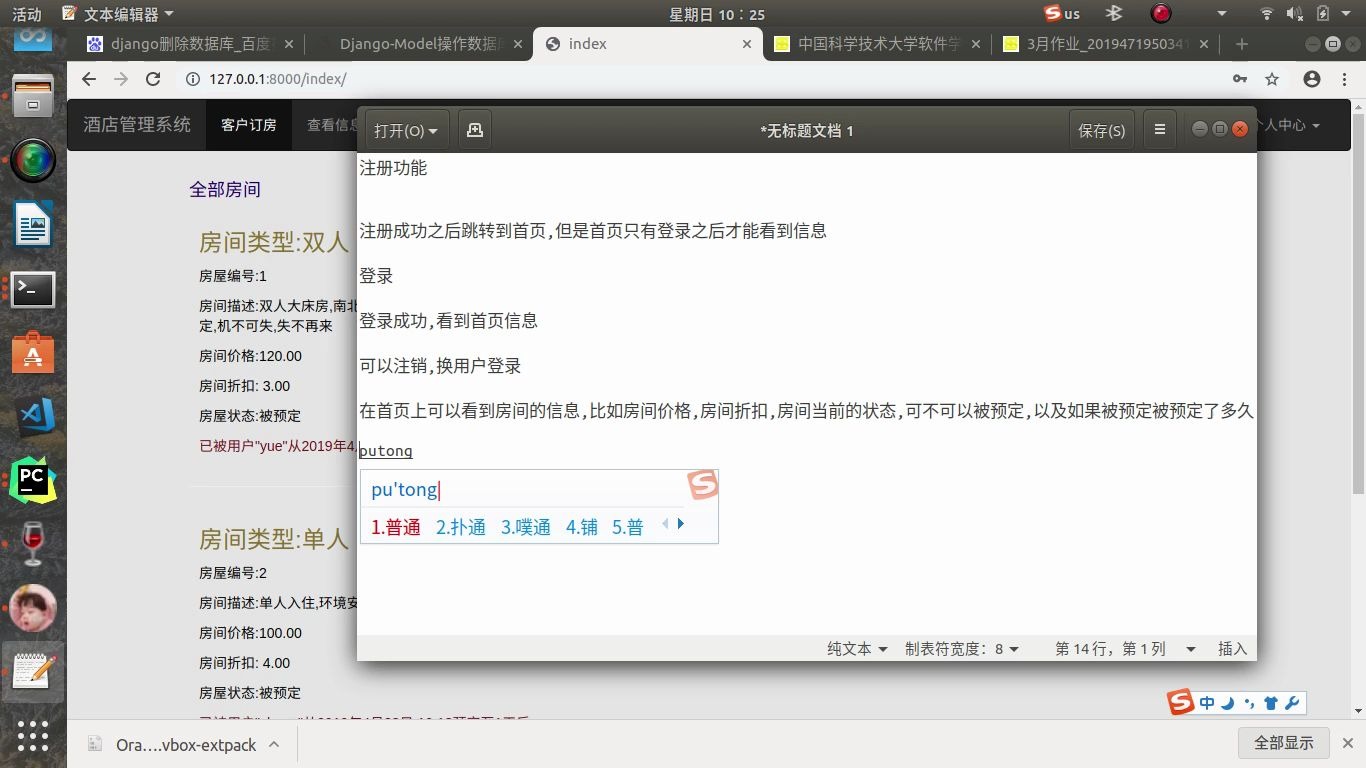Click the clock 星期日 10:25 in top bar
The height and width of the screenshot is (768, 1366).
(x=716, y=13)
